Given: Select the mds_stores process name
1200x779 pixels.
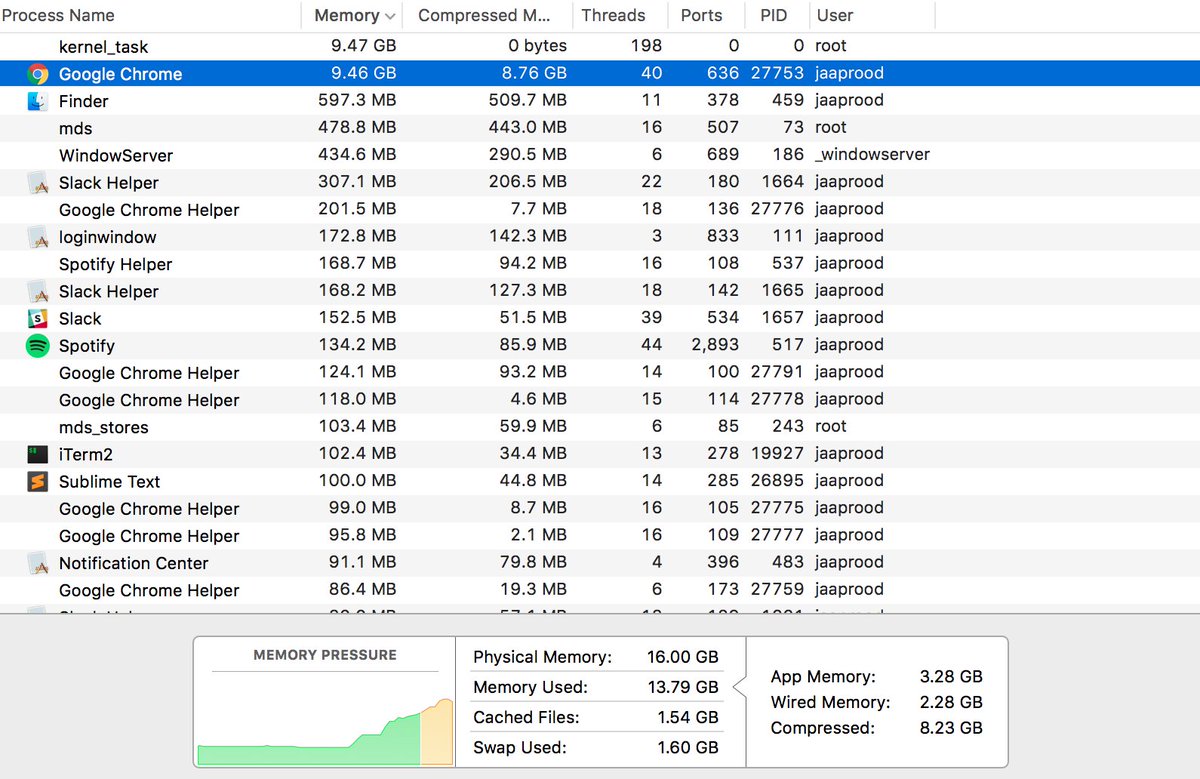Looking at the screenshot, I should tap(103, 427).
